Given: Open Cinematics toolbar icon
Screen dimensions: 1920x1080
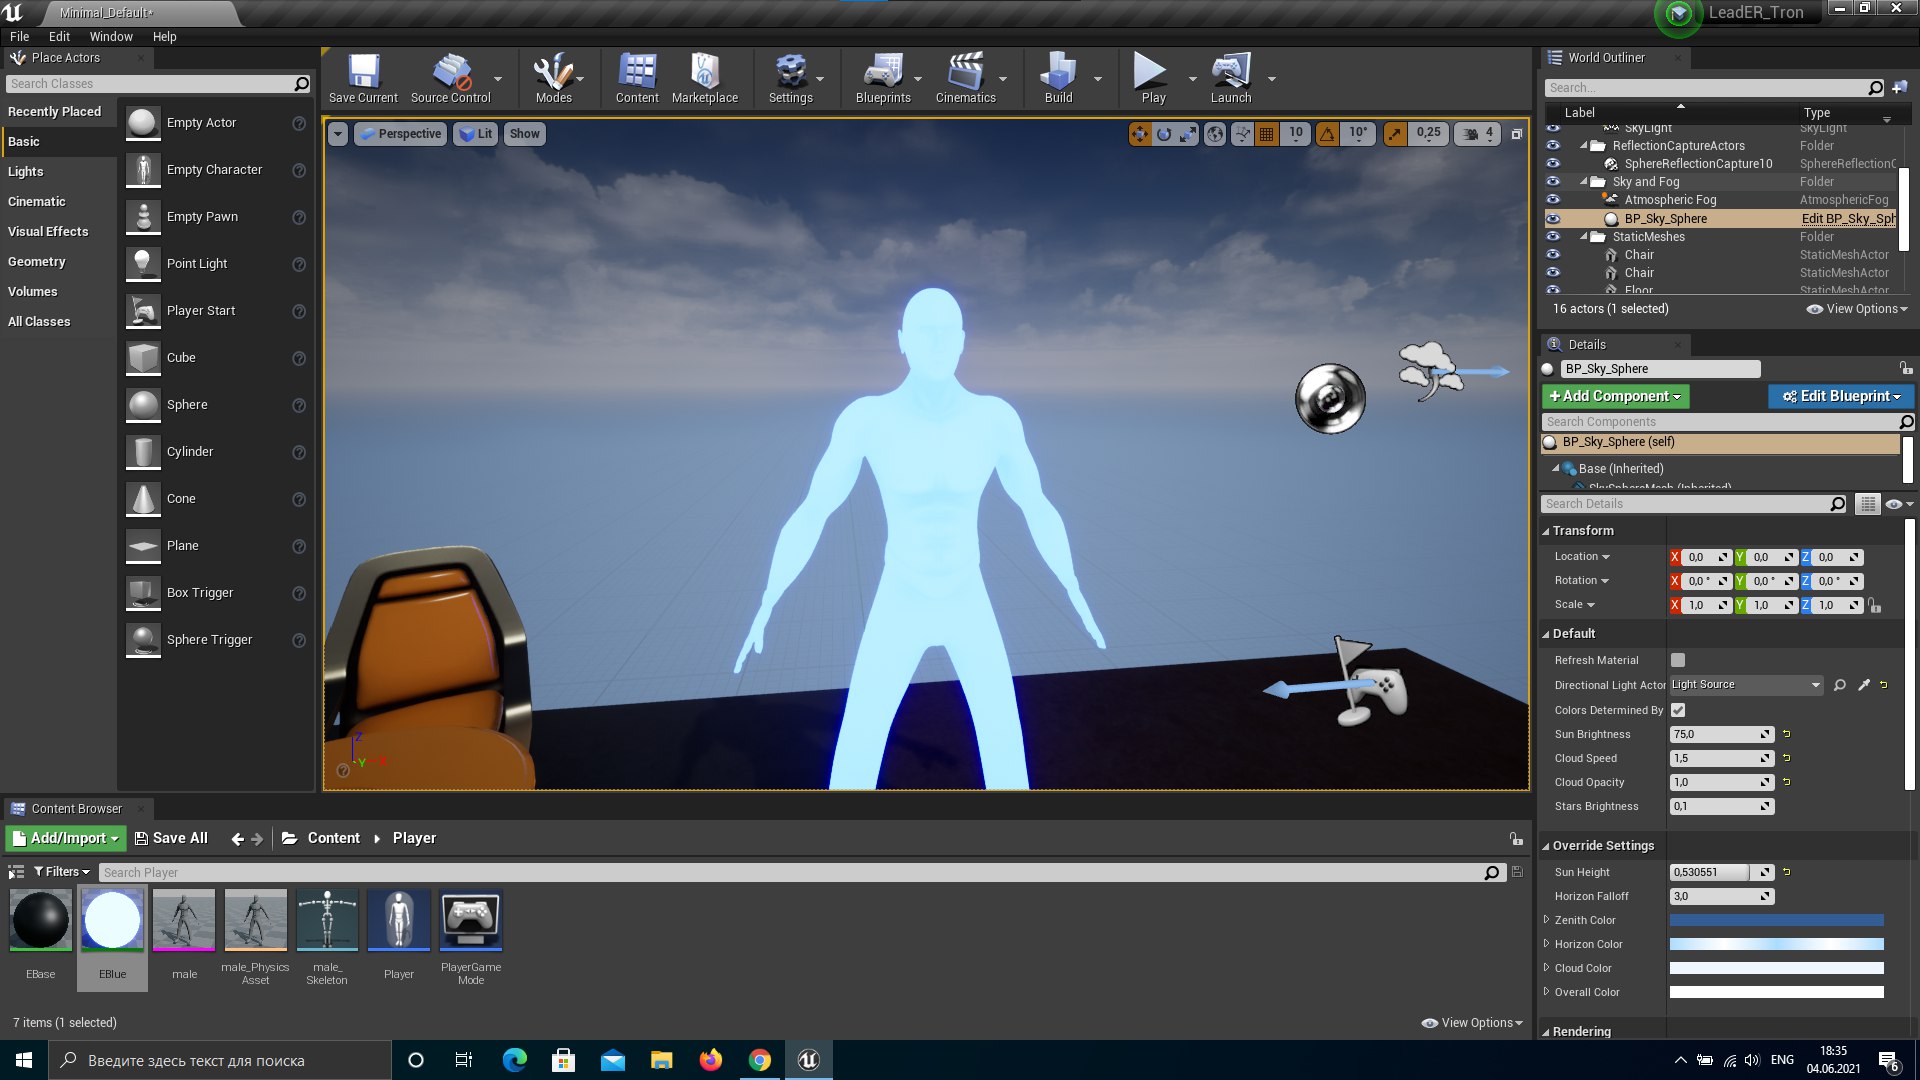Looking at the screenshot, I should click(x=965, y=78).
